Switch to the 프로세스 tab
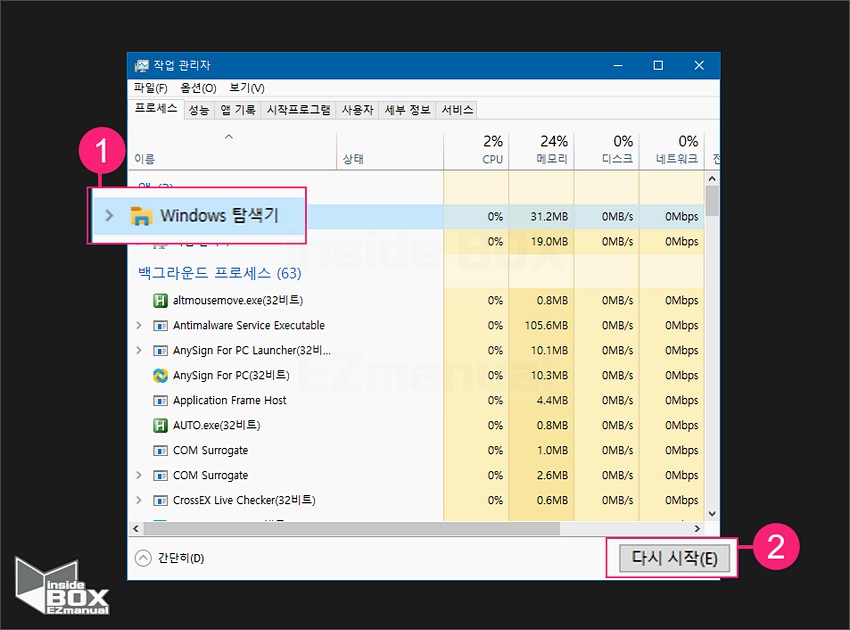The width and height of the screenshot is (850, 630). point(156,108)
